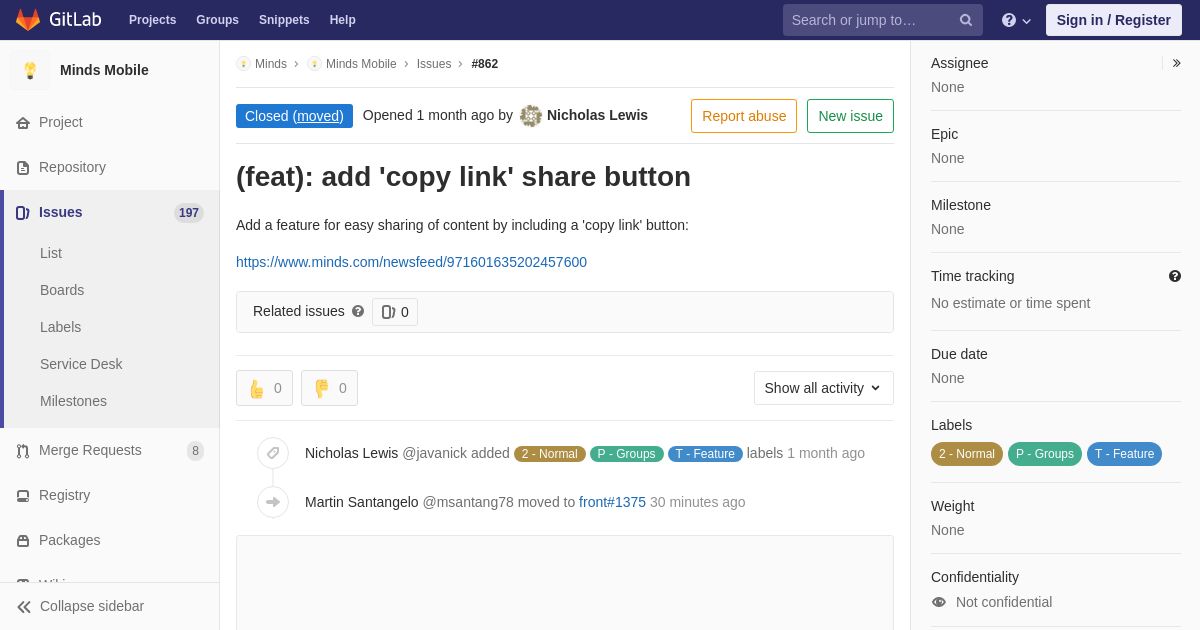The image size is (1200, 630).
Task: Go to issues List
Action: point(51,253)
